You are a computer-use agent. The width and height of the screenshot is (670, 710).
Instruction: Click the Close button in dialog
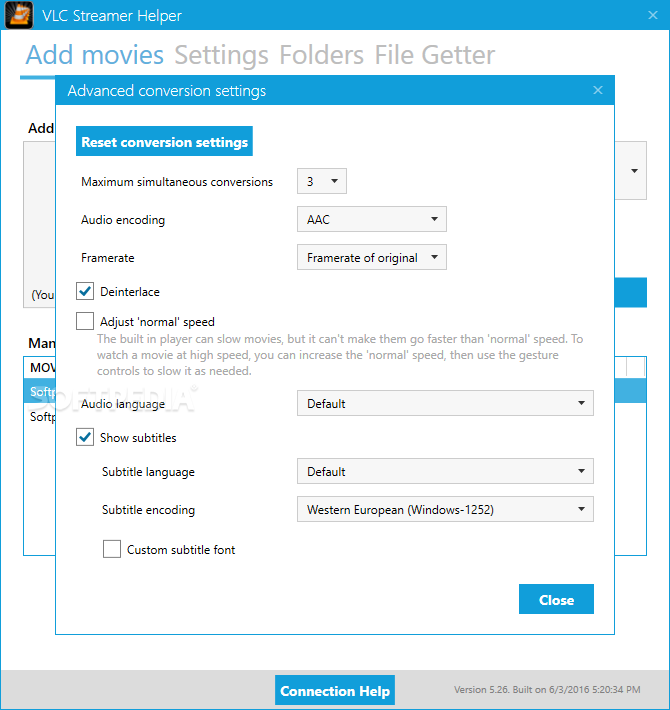[x=556, y=599]
